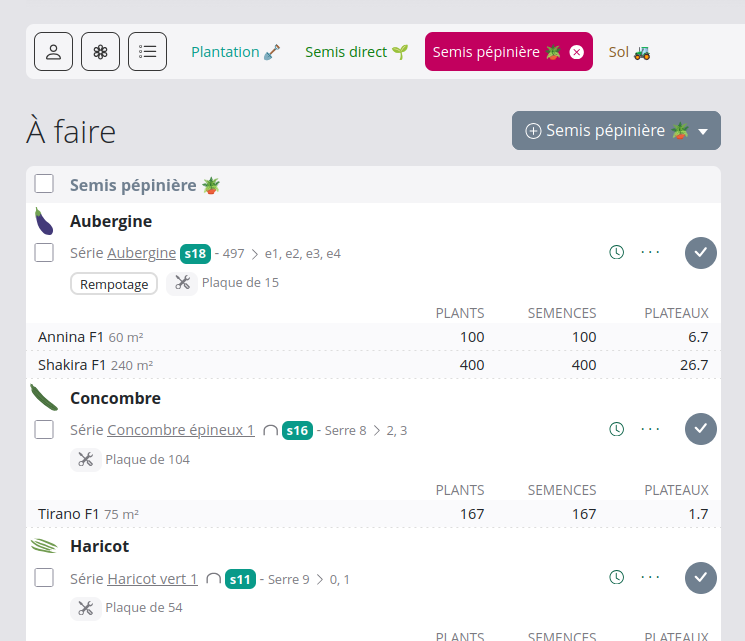Viewport: 745px width, 641px height.
Task: Open the Haricot vert 1 series link
Action: (x=152, y=579)
